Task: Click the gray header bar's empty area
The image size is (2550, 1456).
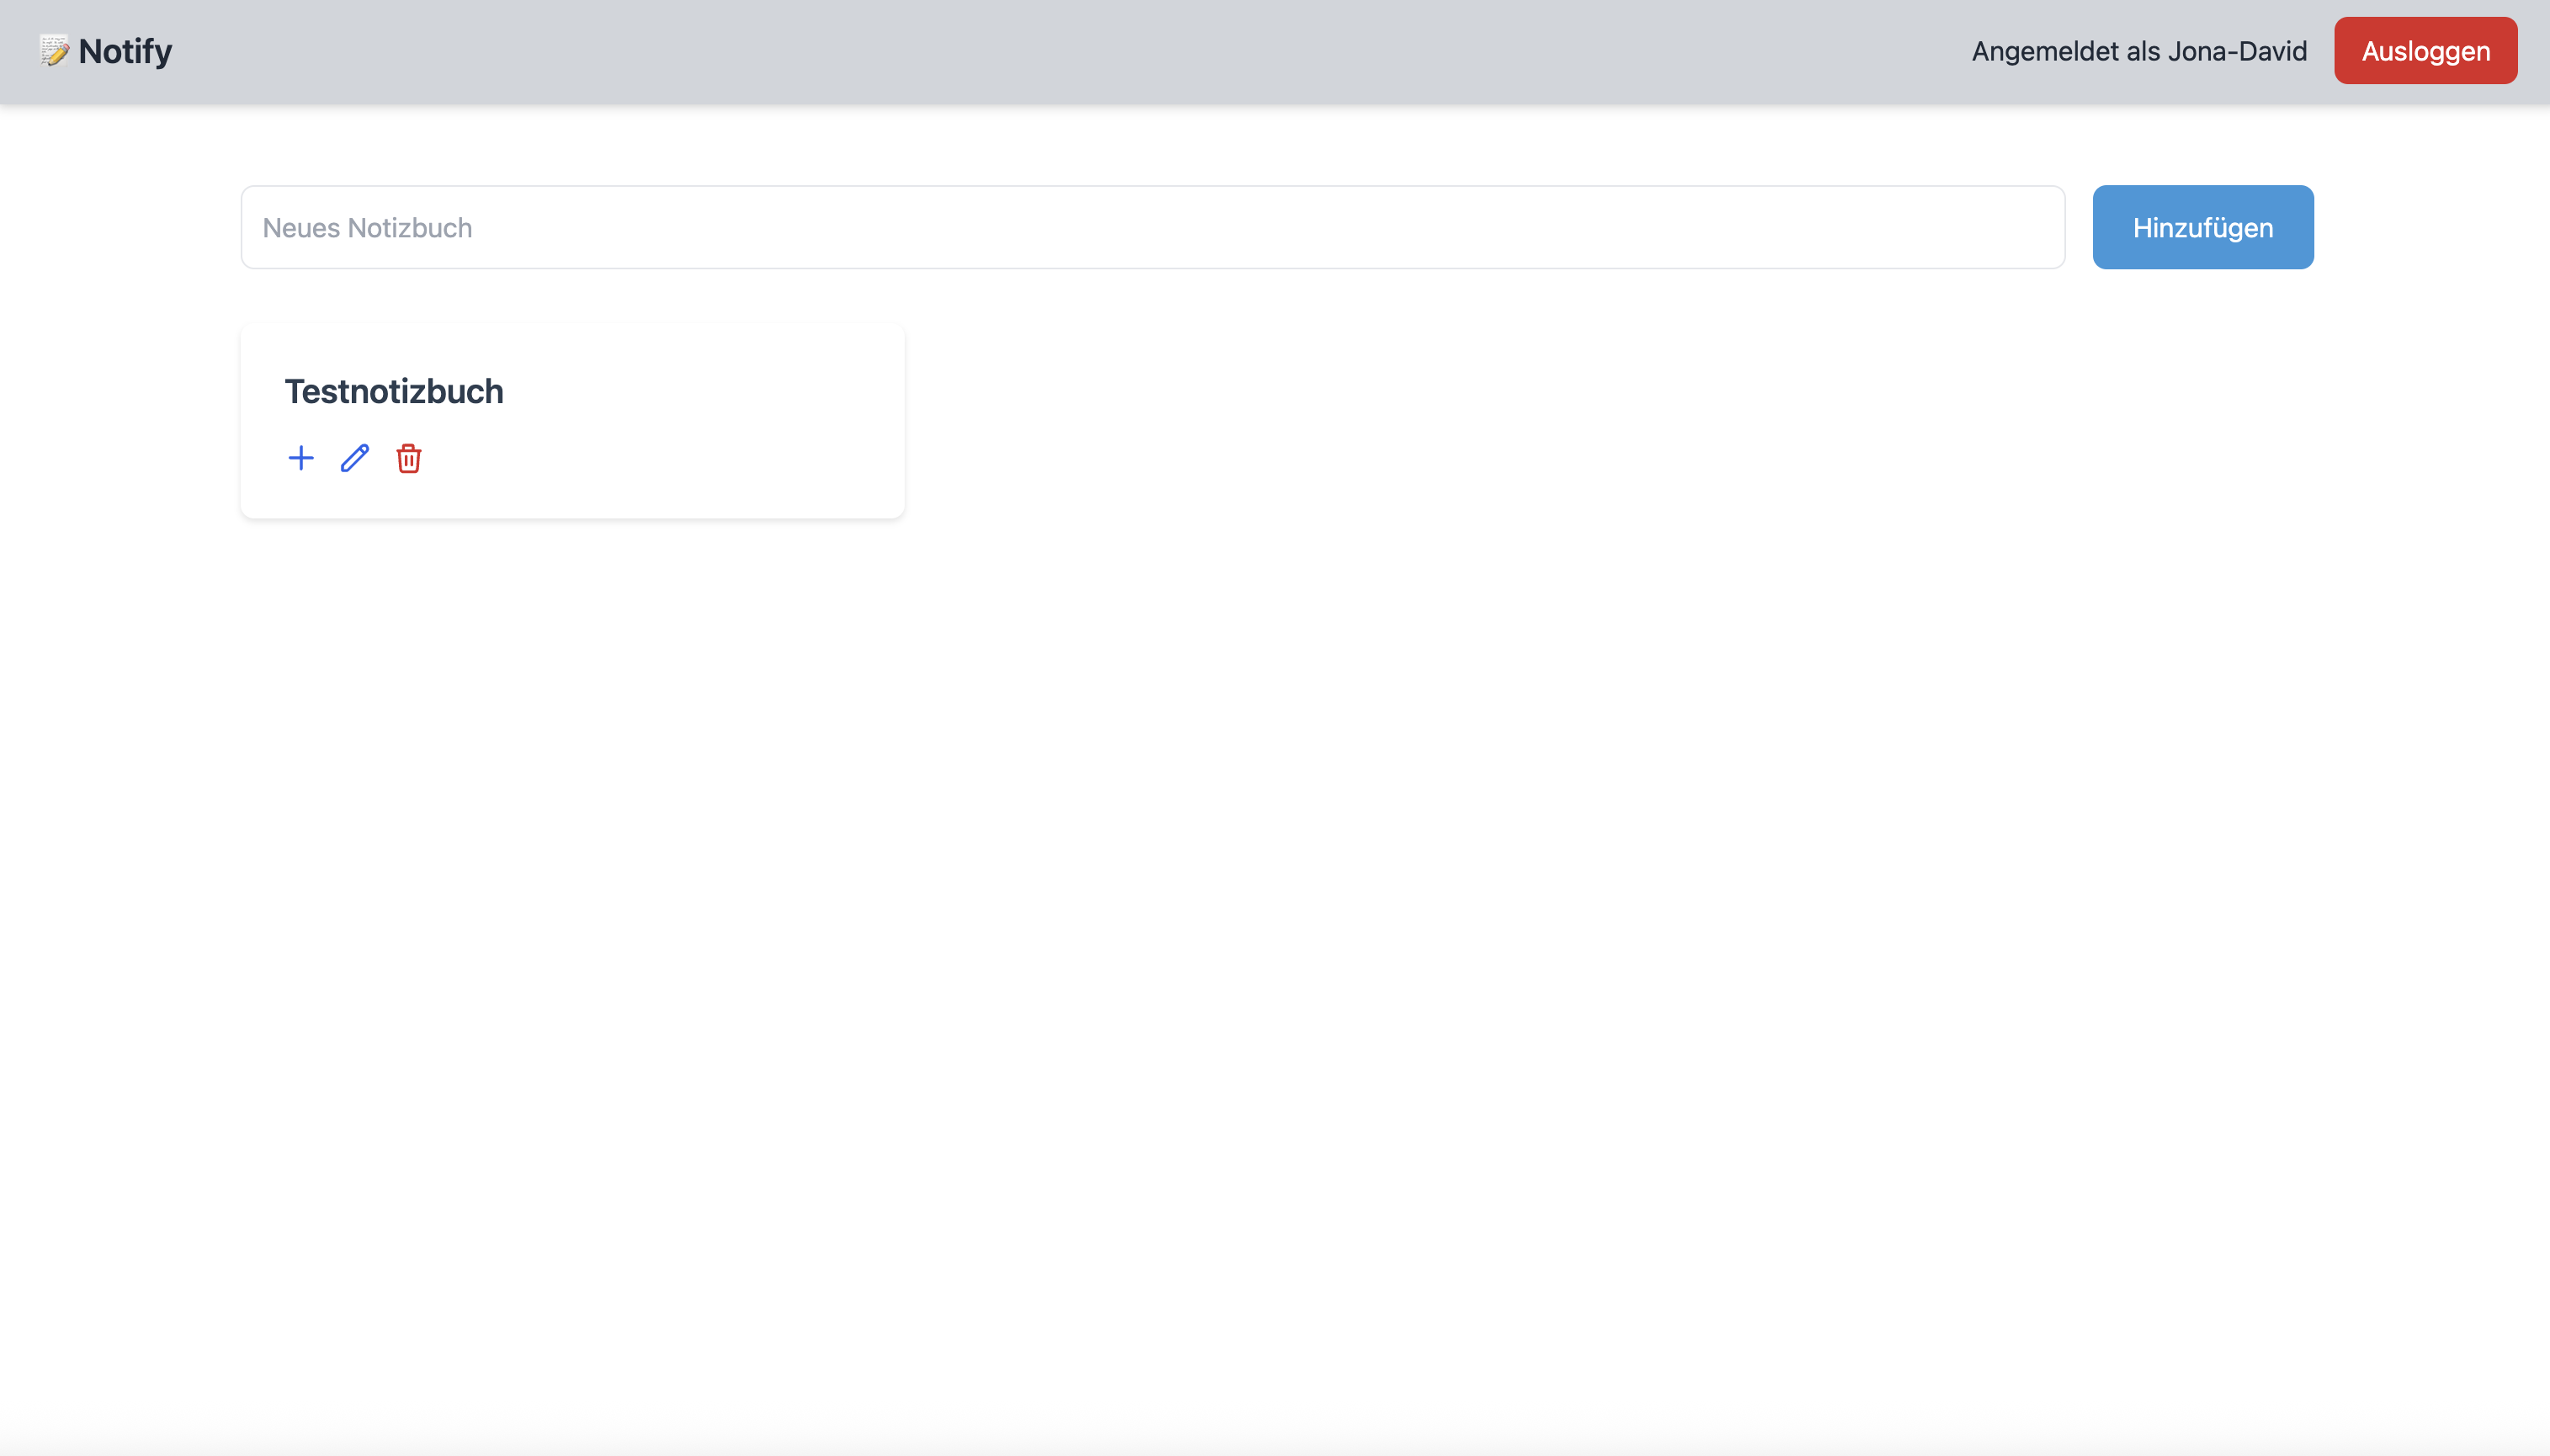Action: 1000,51
